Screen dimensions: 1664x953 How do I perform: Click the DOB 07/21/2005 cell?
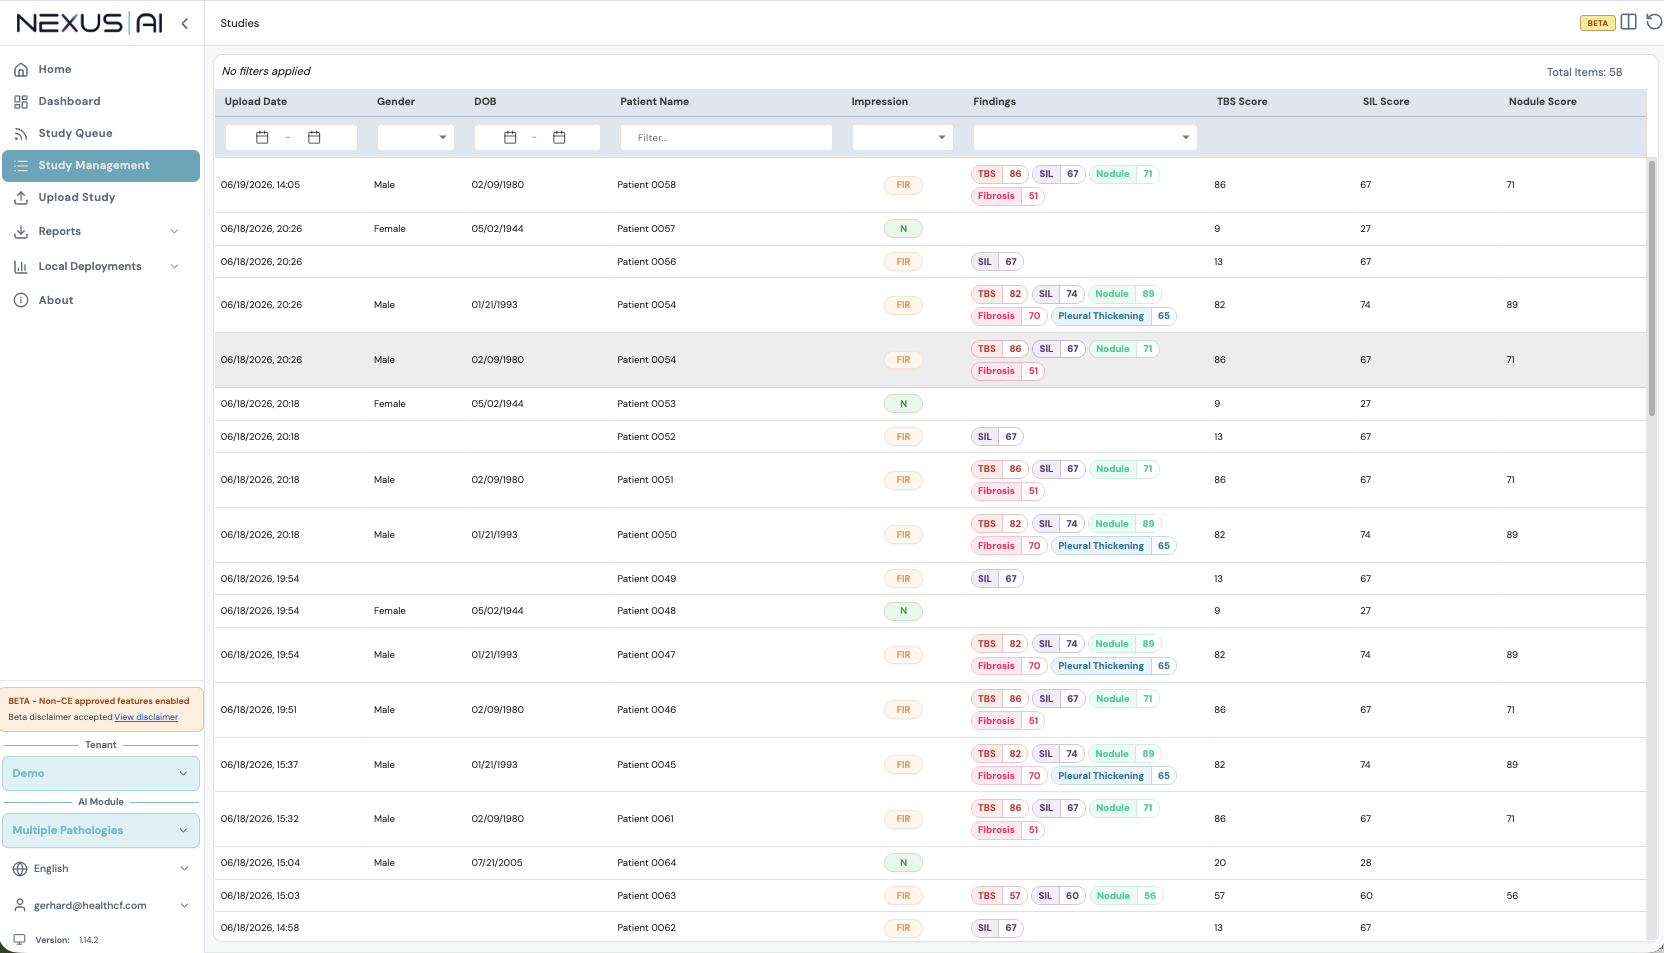click(x=497, y=863)
